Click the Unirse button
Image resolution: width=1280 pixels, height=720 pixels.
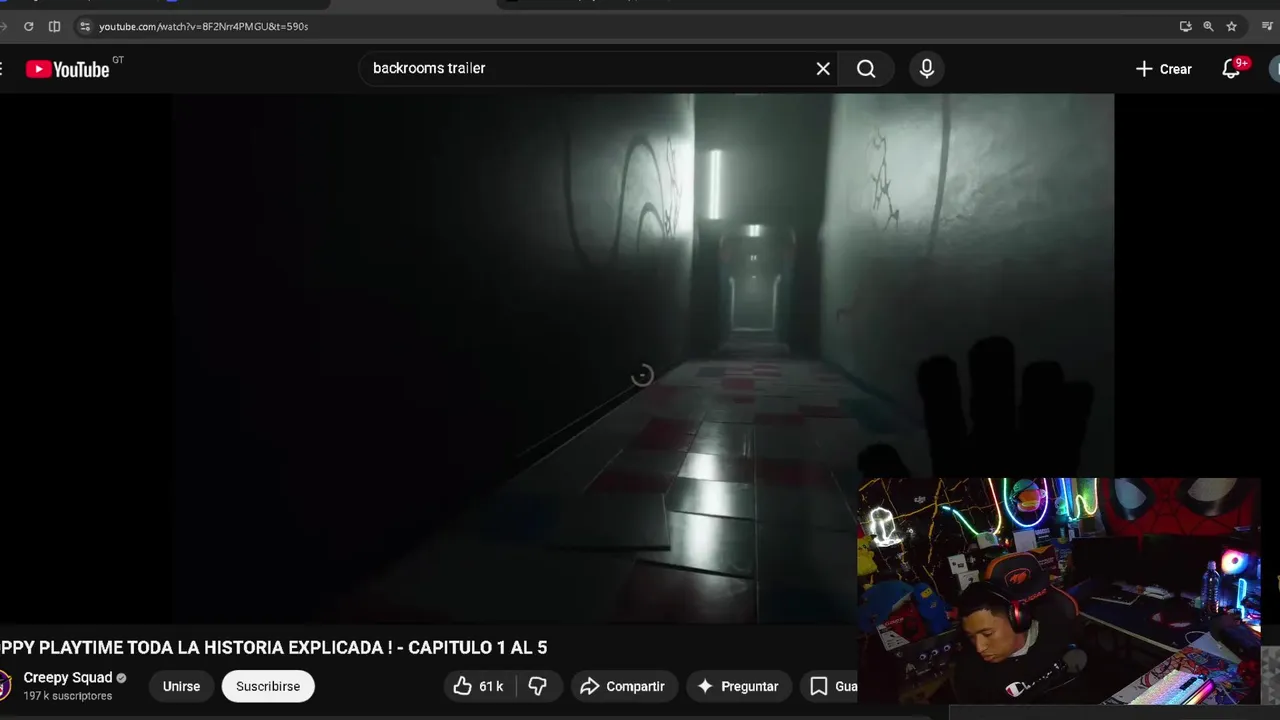(181, 686)
